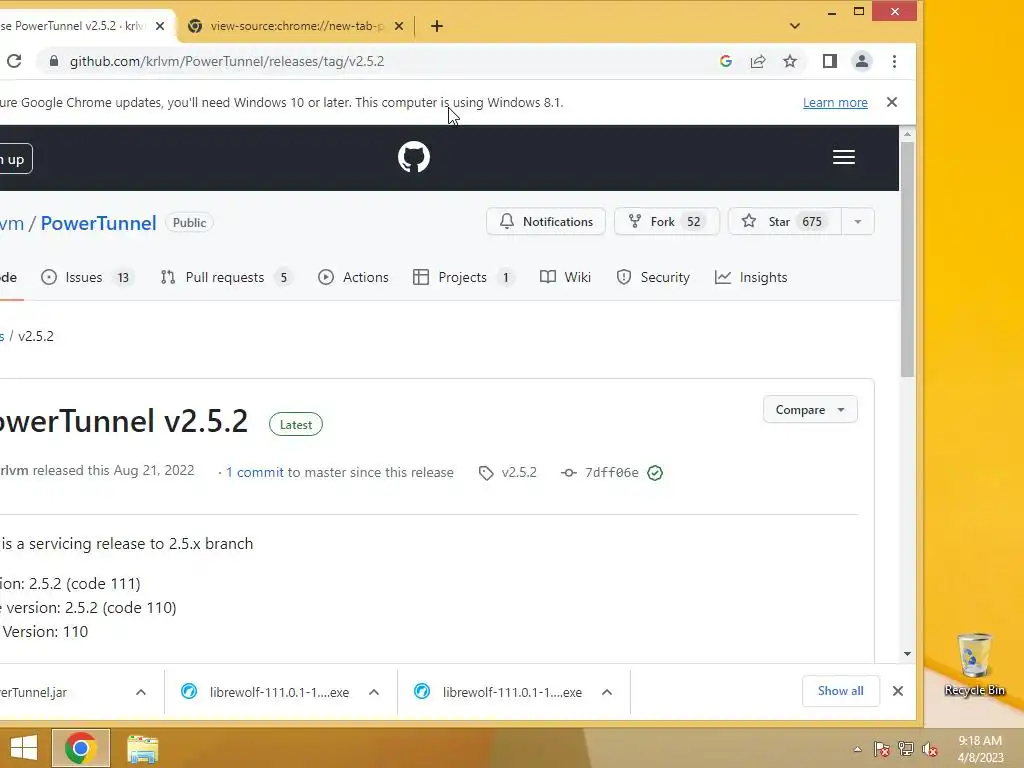Image resolution: width=1024 pixels, height=768 pixels.
Task: Click the 7dff06e commit hash
Action: [x=611, y=473]
